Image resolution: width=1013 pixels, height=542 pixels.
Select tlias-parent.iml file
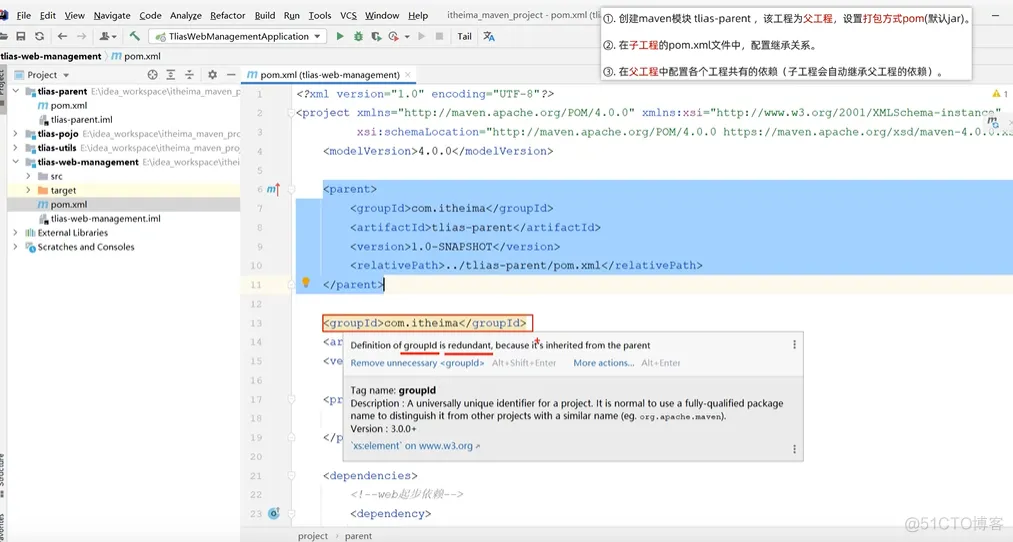pos(76,120)
